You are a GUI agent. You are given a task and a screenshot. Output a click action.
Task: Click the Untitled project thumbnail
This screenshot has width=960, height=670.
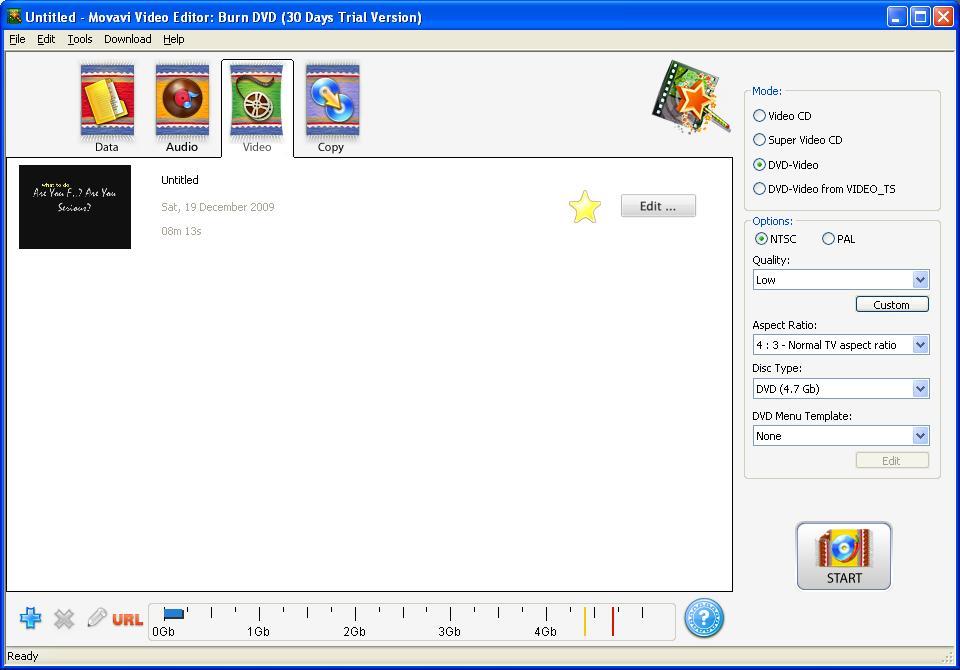[x=74, y=207]
